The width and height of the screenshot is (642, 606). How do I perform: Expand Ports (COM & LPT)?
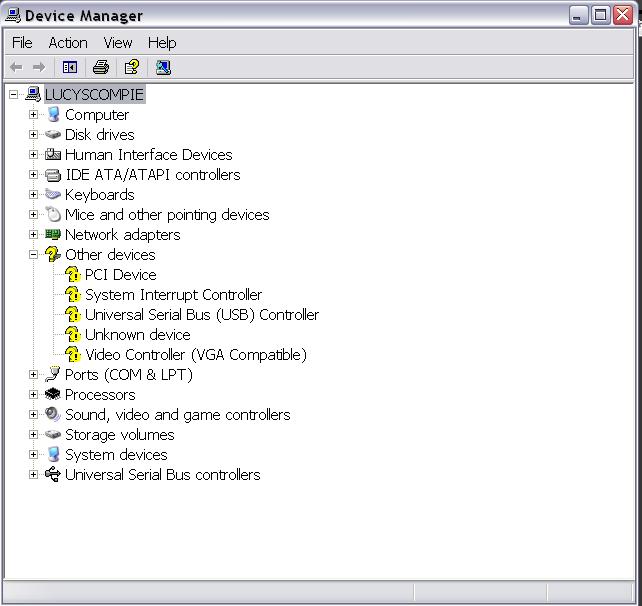click(34, 374)
